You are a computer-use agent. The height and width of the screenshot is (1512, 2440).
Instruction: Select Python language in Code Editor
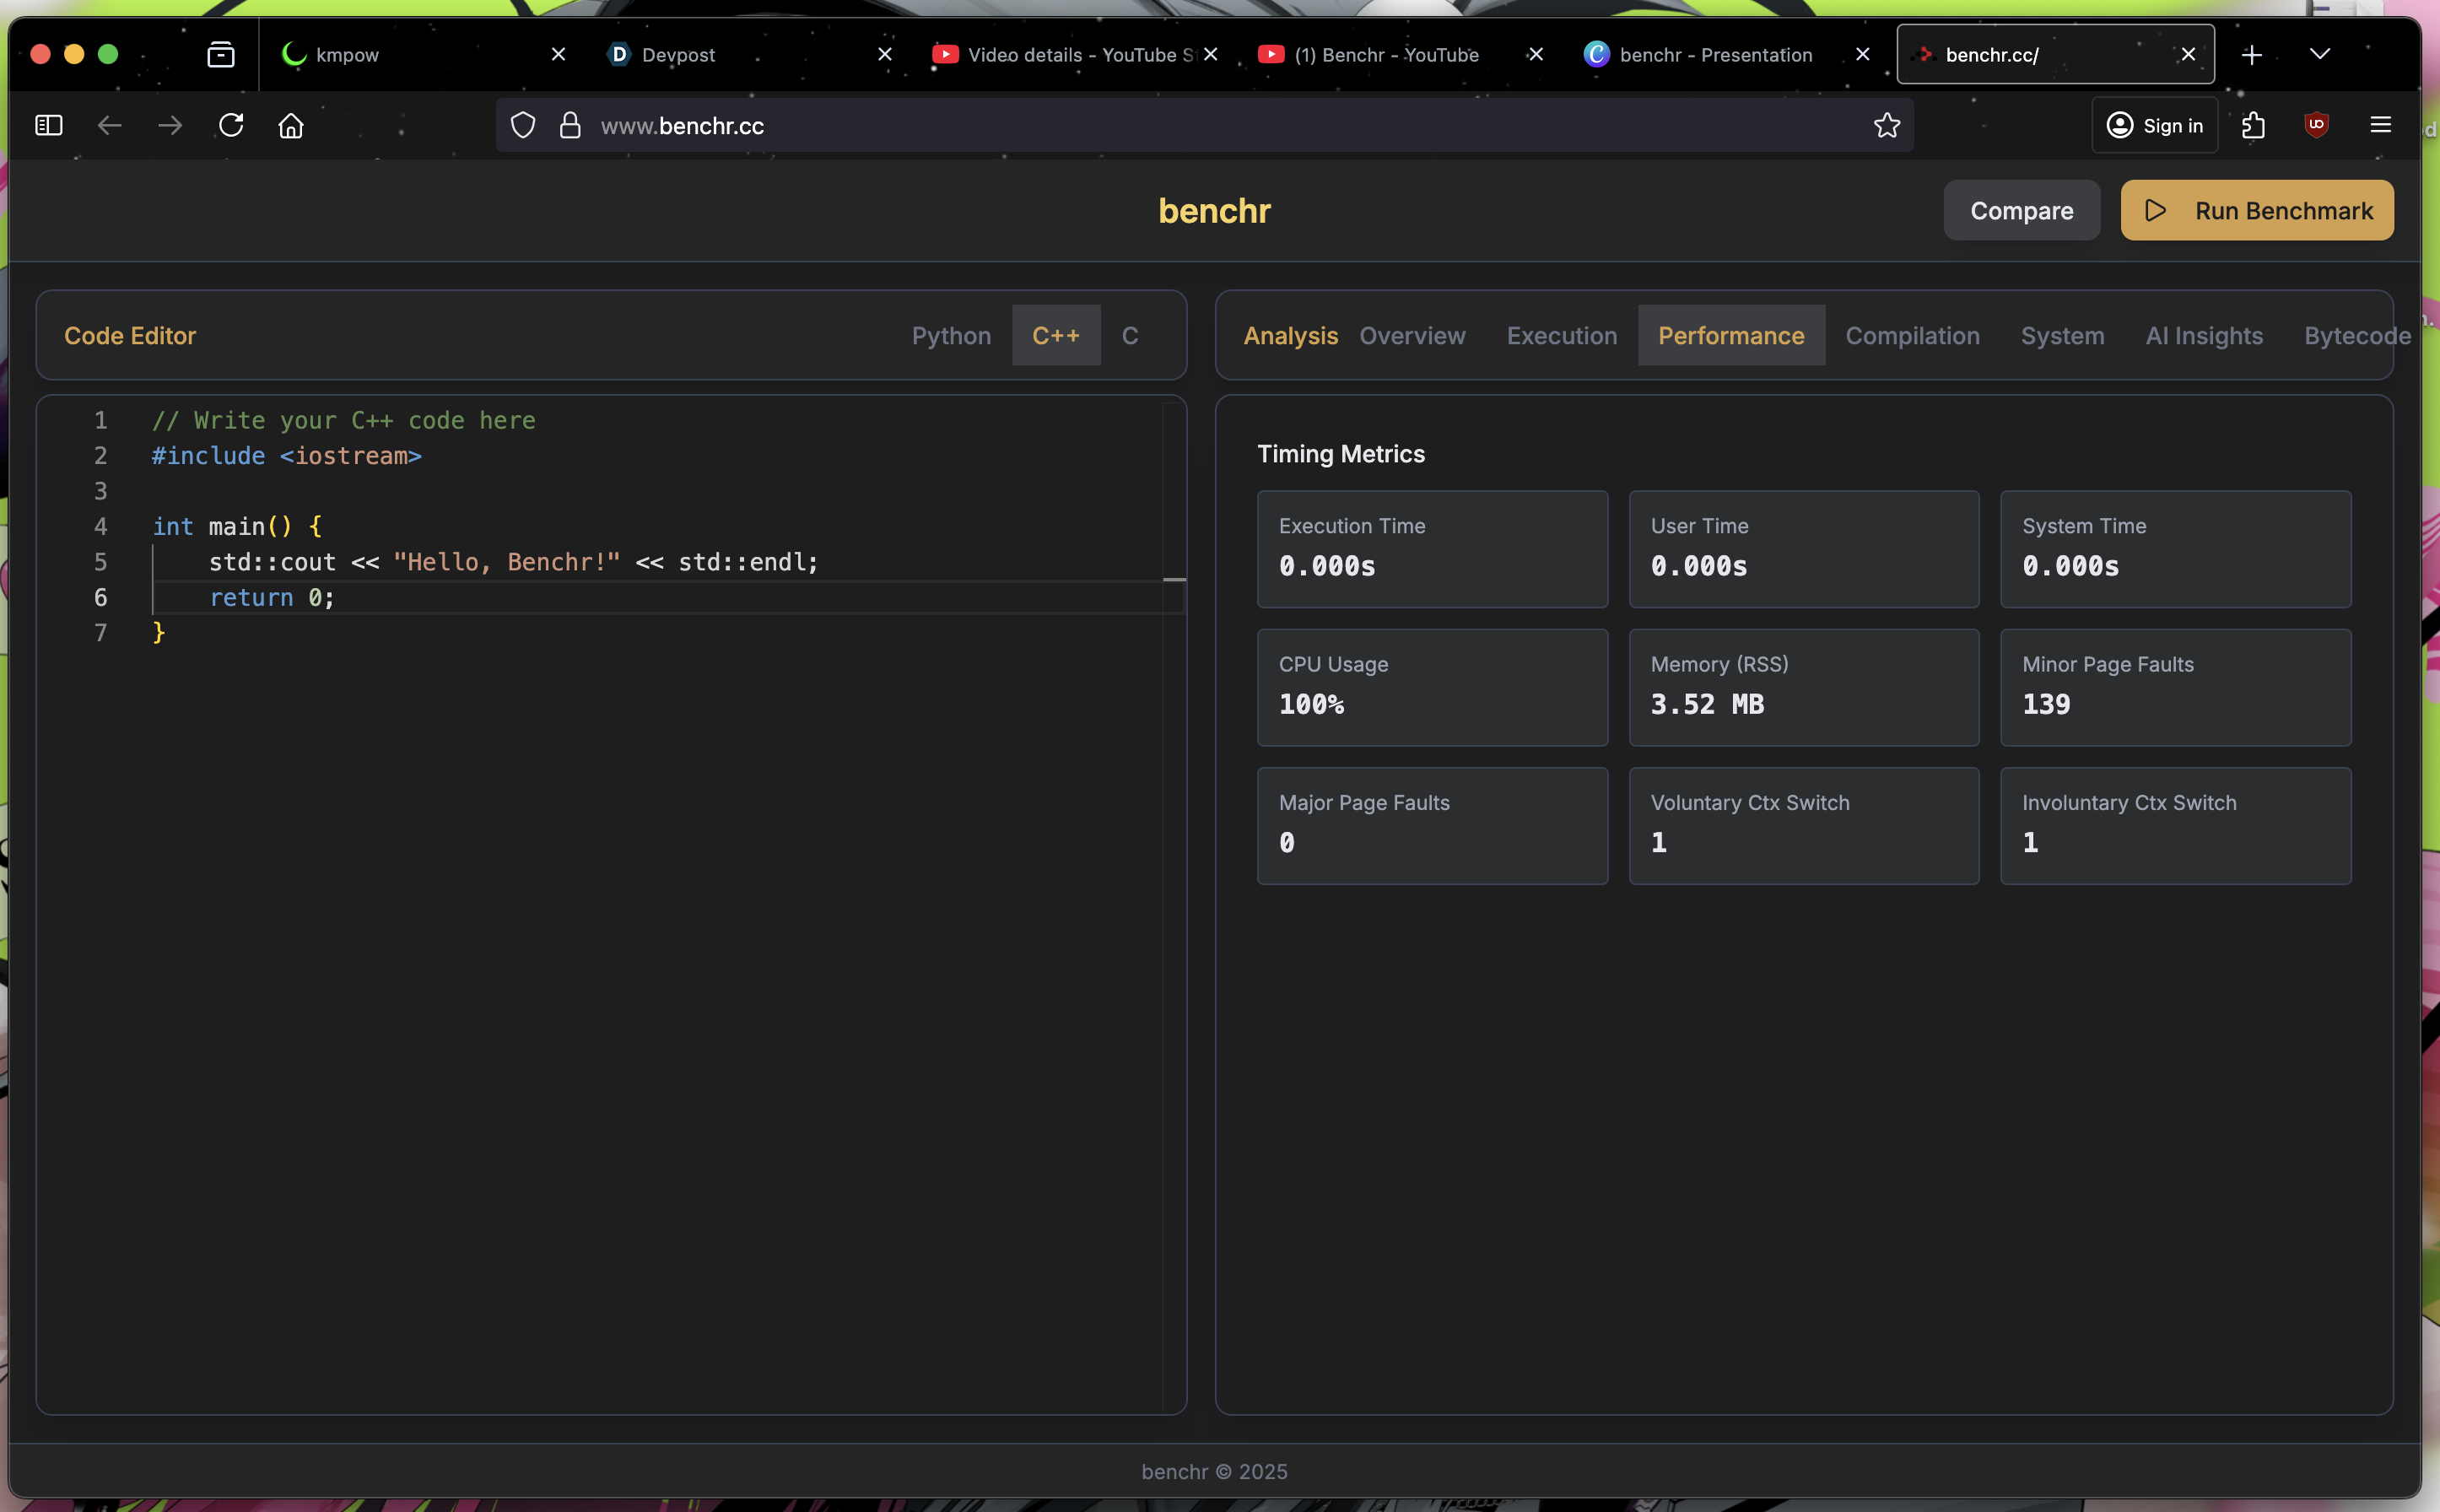[x=951, y=336]
